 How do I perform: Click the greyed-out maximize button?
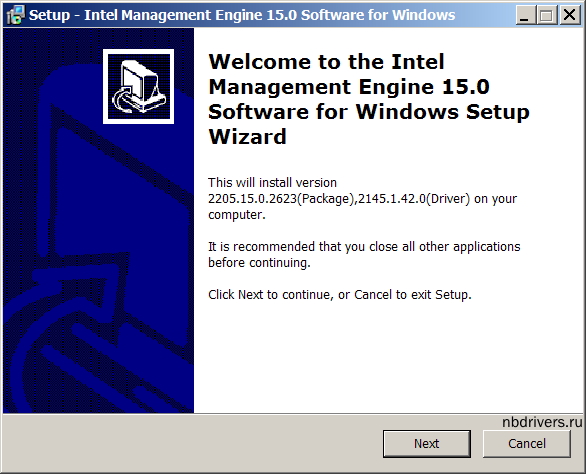click(547, 15)
